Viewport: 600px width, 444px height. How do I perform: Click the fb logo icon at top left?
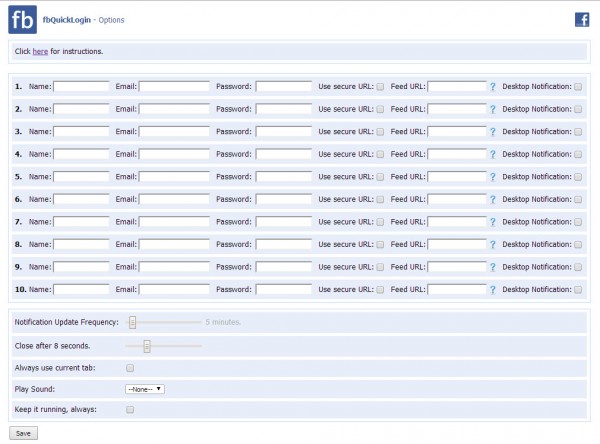pyautogui.click(x=23, y=20)
